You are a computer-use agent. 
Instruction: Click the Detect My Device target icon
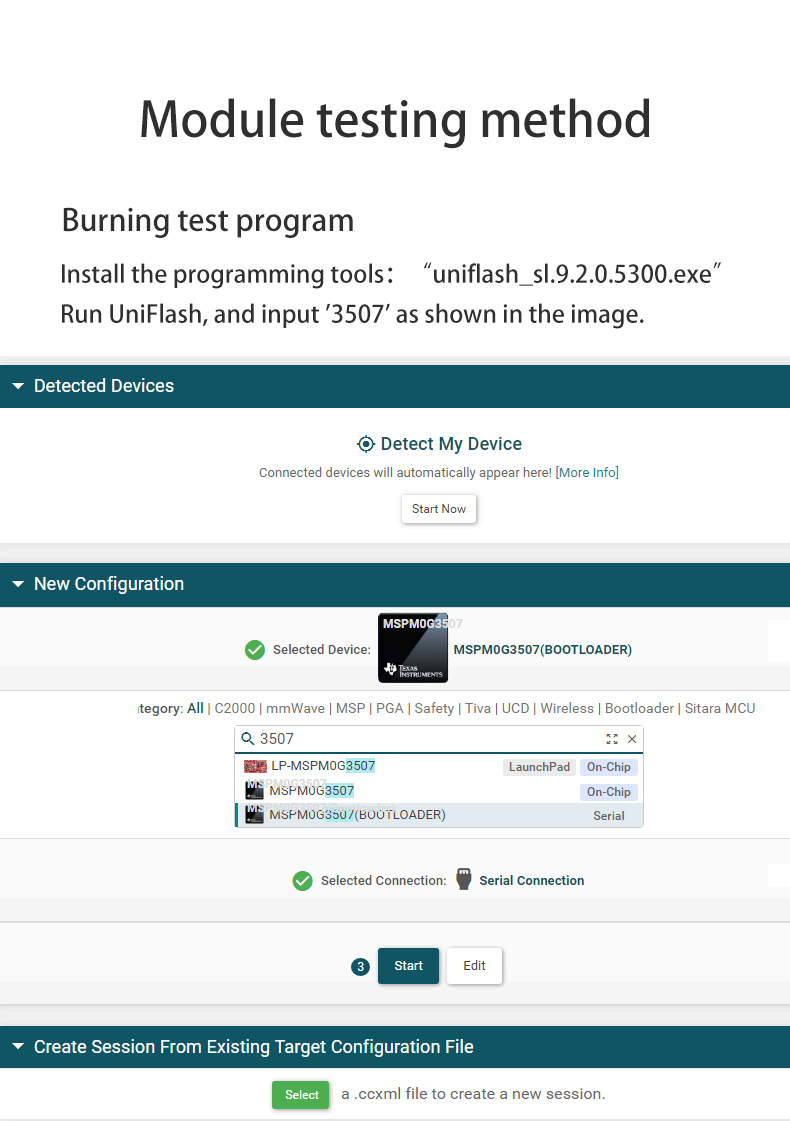coord(366,444)
